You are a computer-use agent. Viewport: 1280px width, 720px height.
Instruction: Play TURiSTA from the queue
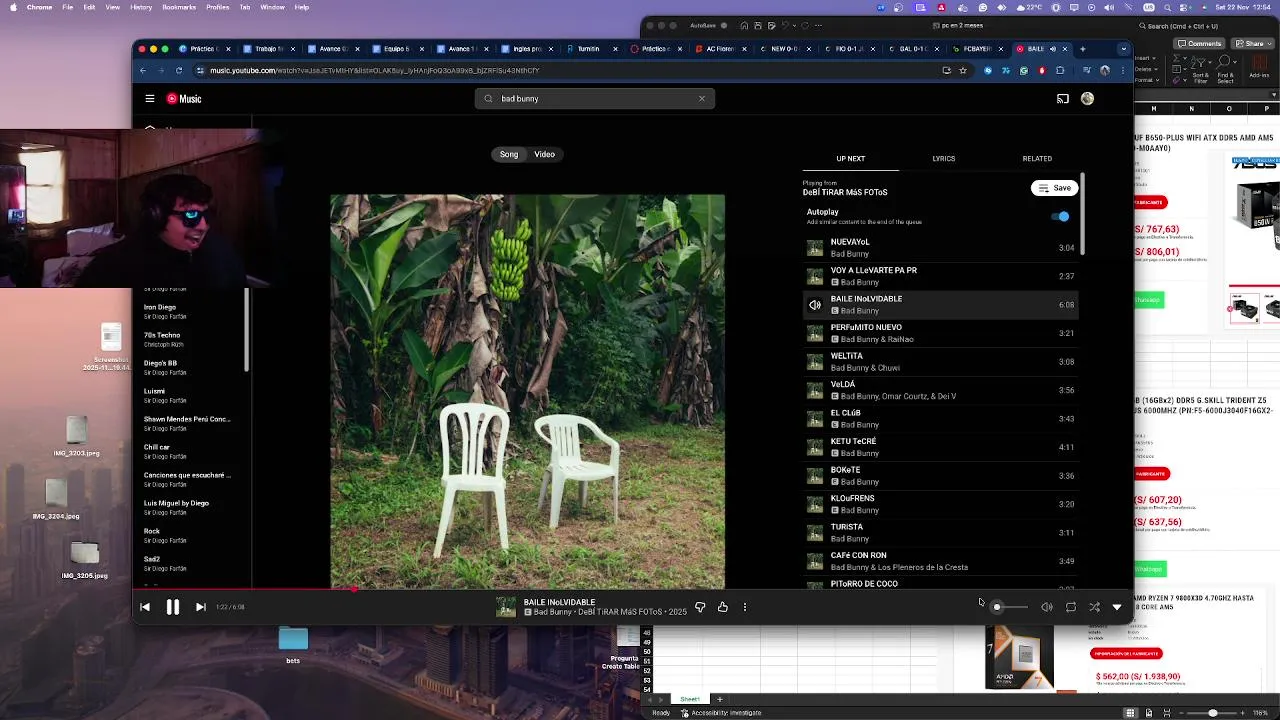pyautogui.click(x=940, y=533)
